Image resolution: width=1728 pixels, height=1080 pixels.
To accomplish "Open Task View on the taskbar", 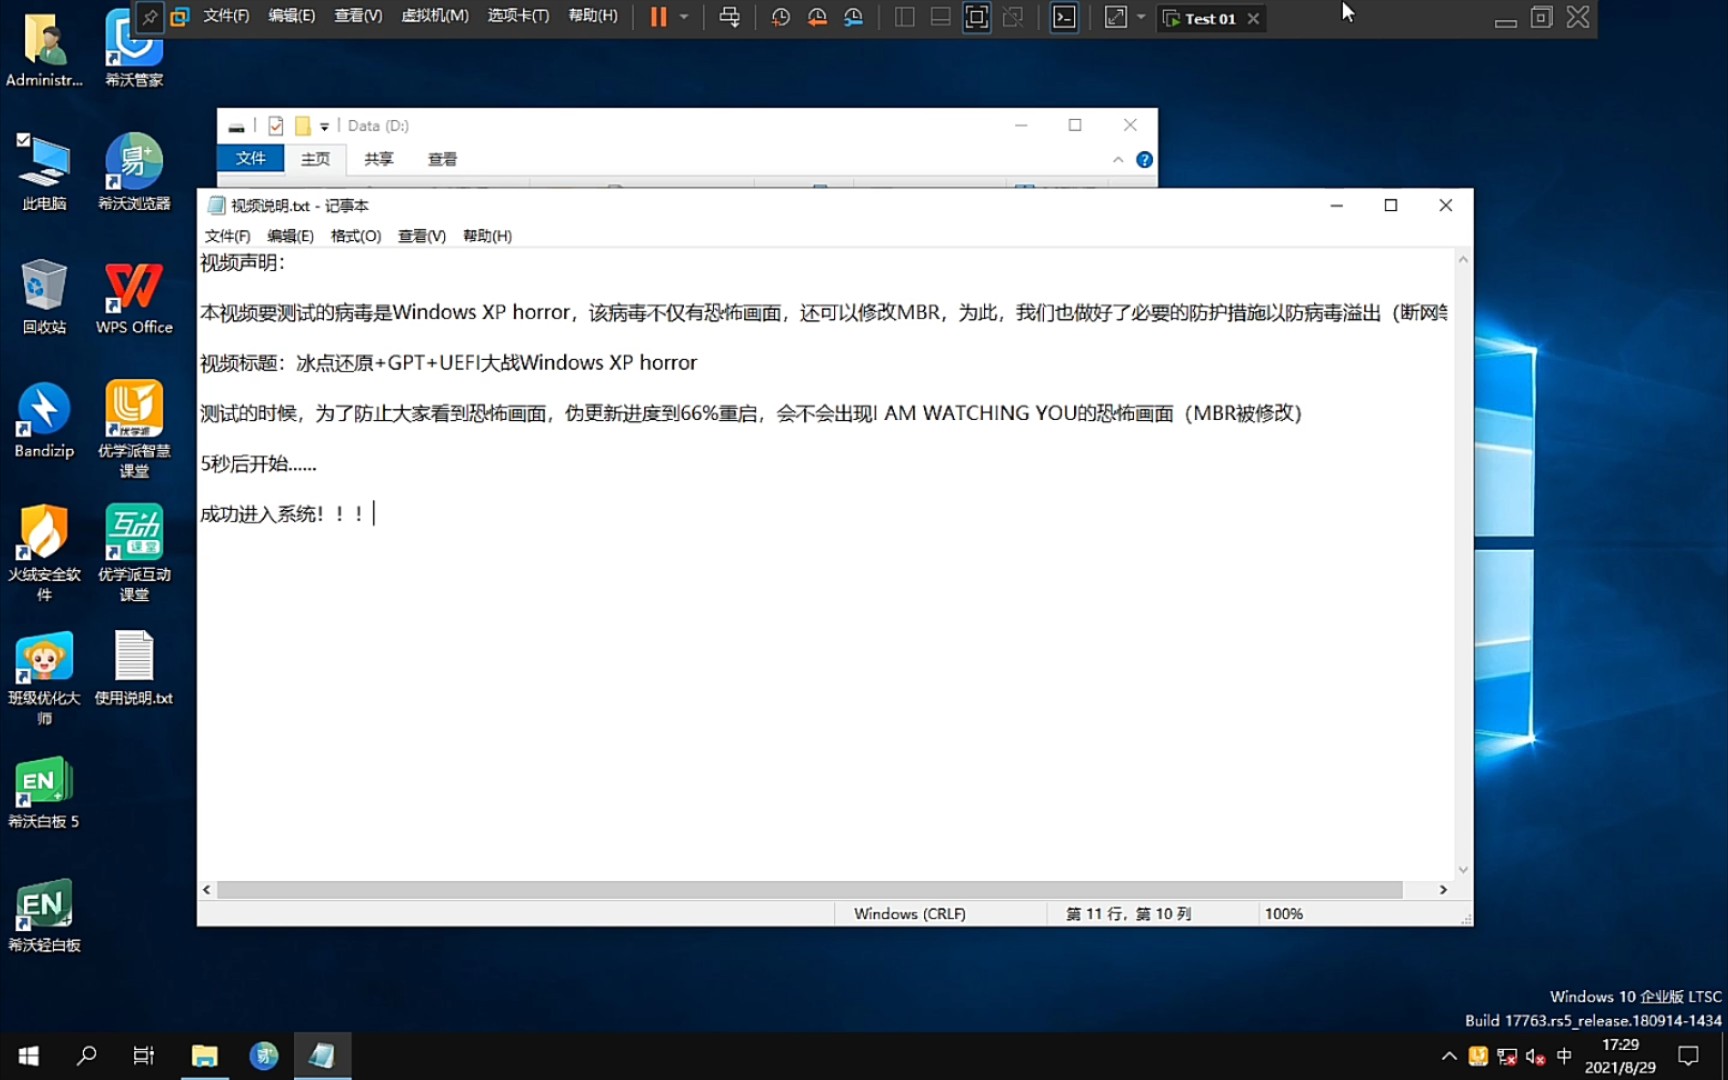I will click(x=143, y=1056).
